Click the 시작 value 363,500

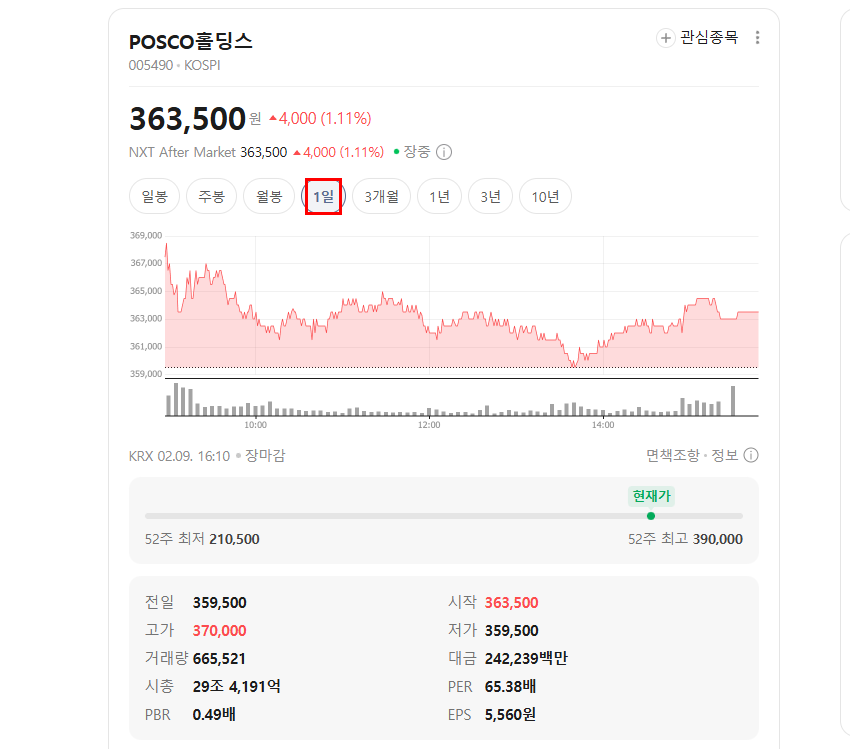[512, 603]
